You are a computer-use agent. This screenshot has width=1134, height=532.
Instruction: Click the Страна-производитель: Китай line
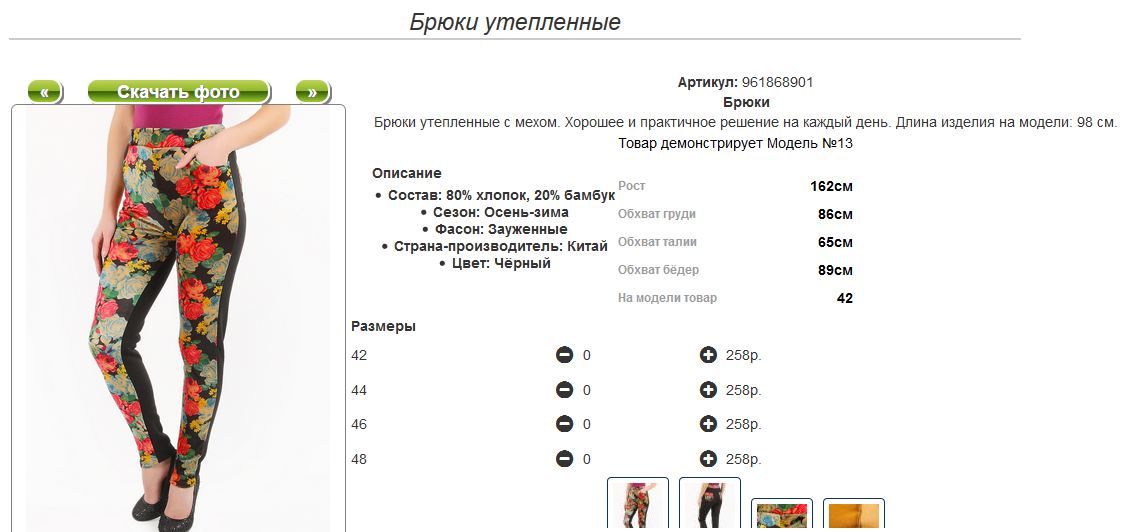click(x=501, y=246)
